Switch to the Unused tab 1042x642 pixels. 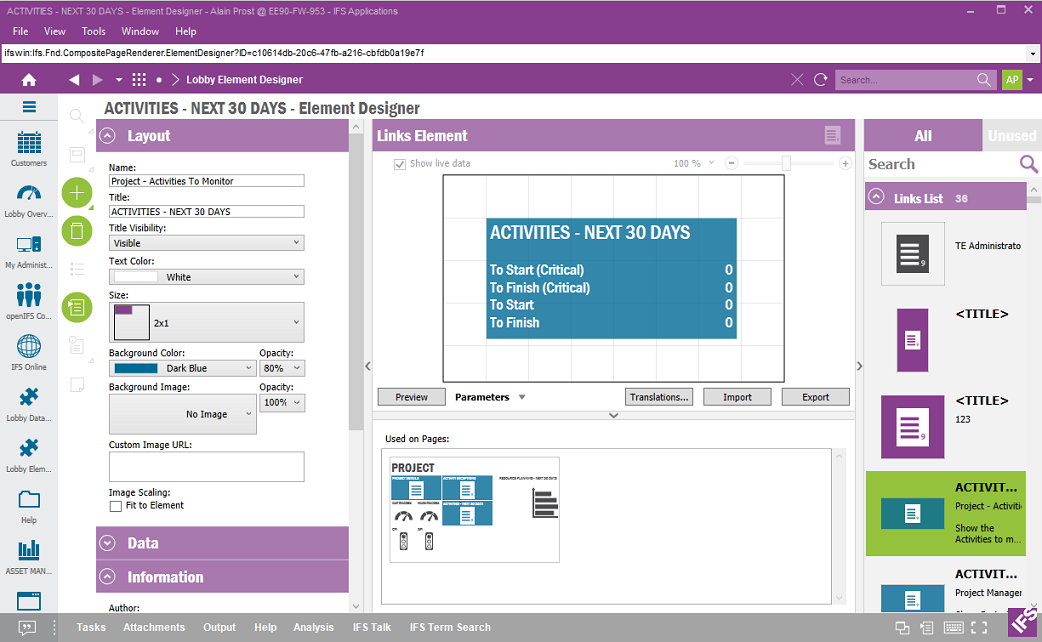tap(1011, 136)
